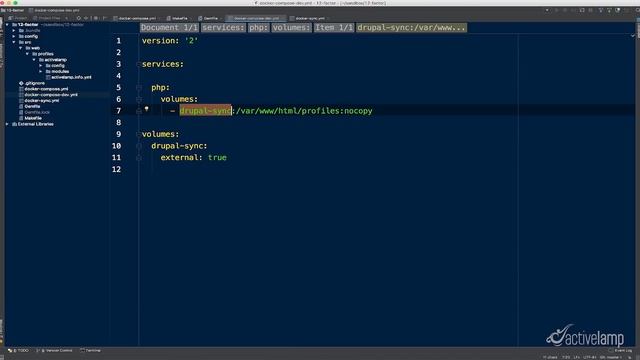Click the Project view selector
This screenshot has height=360, width=640.
[18, 18]
